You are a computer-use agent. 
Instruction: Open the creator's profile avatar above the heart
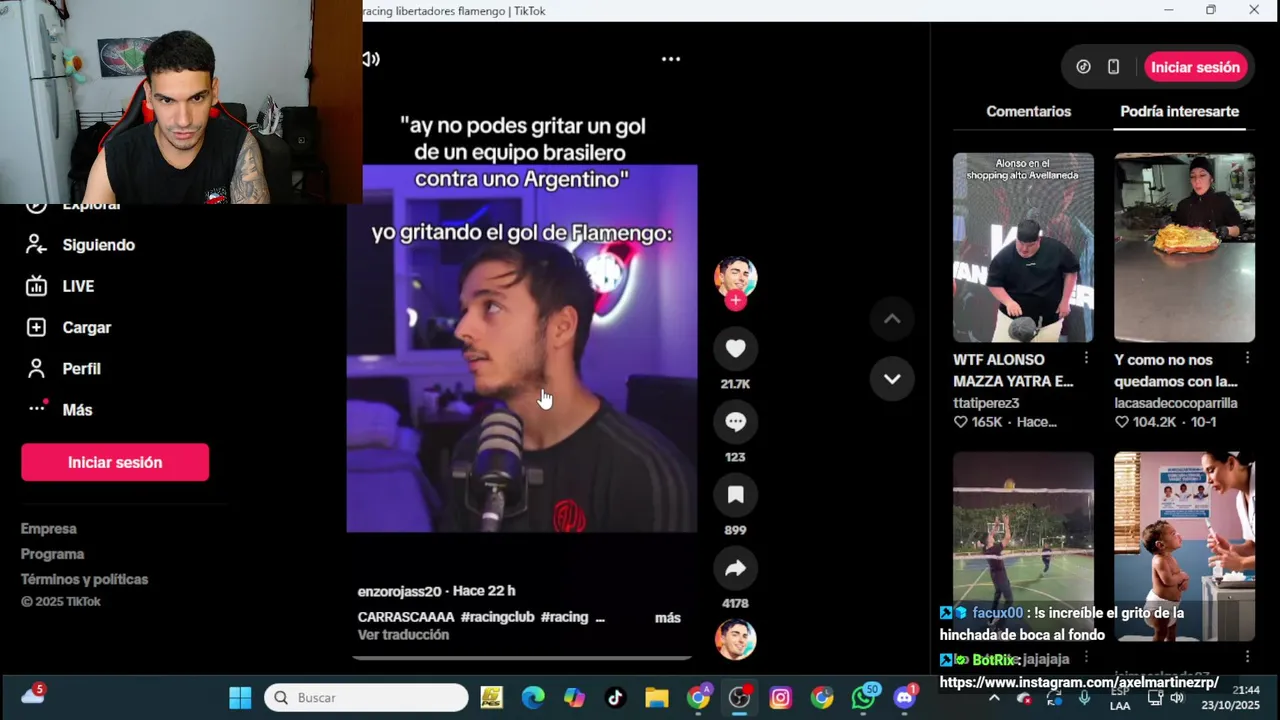point(735,277)
